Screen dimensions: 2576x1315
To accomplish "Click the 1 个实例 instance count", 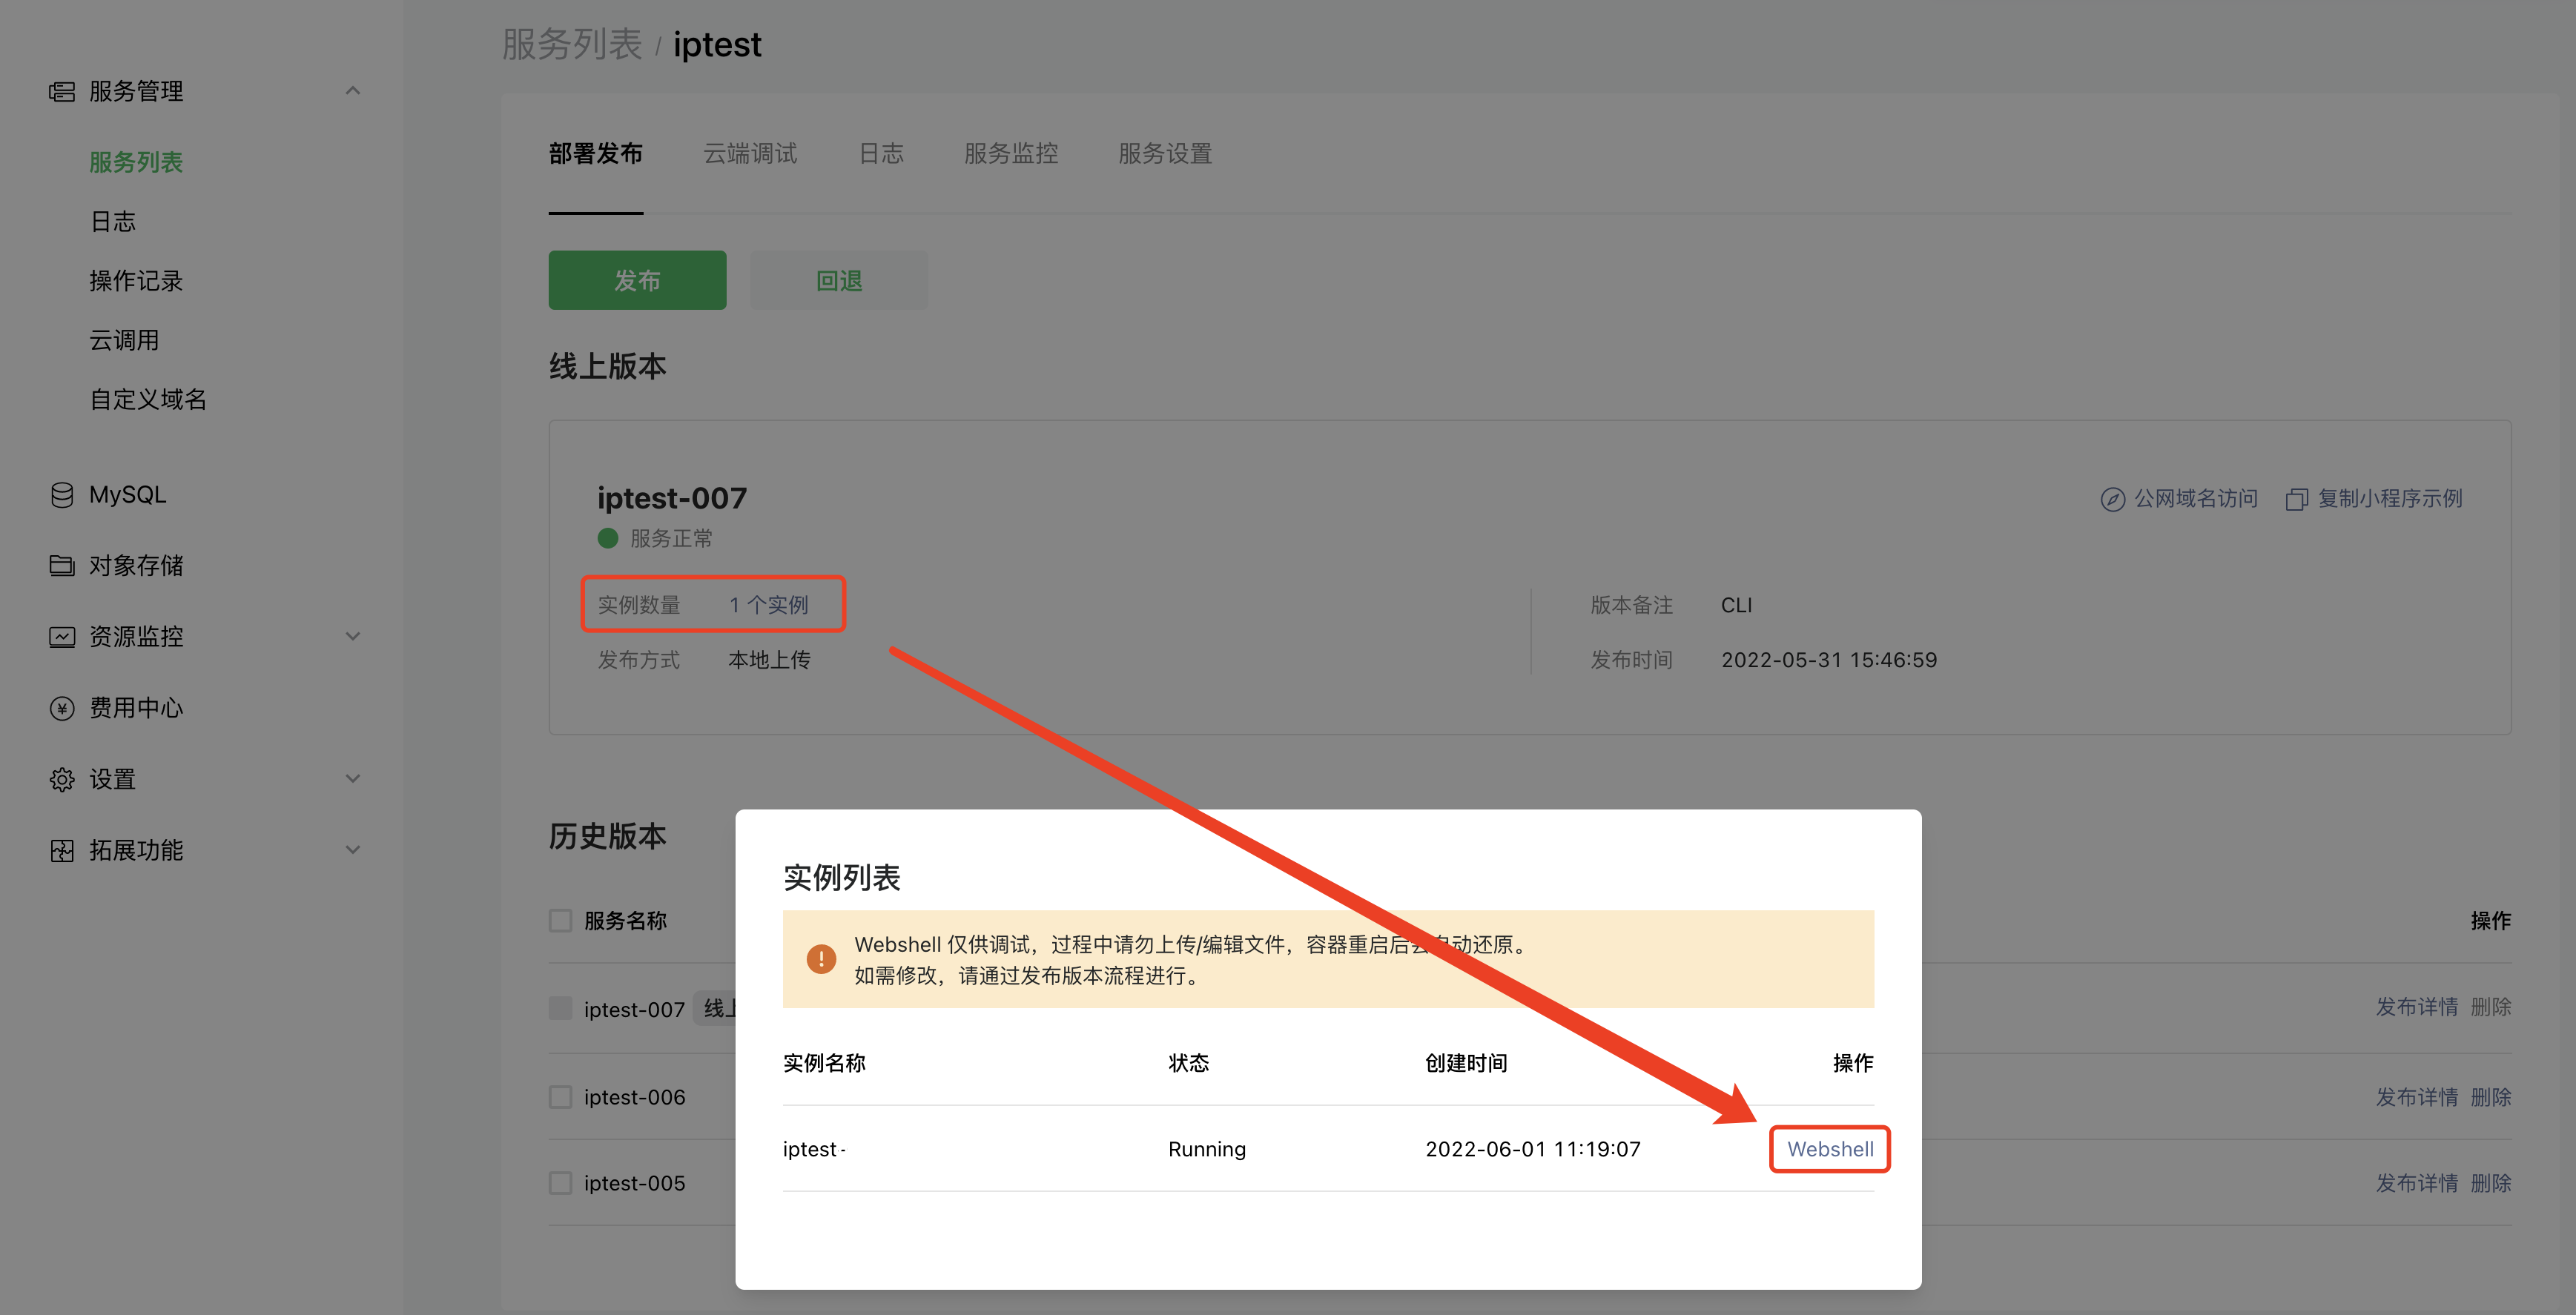I will click(768, 605).
